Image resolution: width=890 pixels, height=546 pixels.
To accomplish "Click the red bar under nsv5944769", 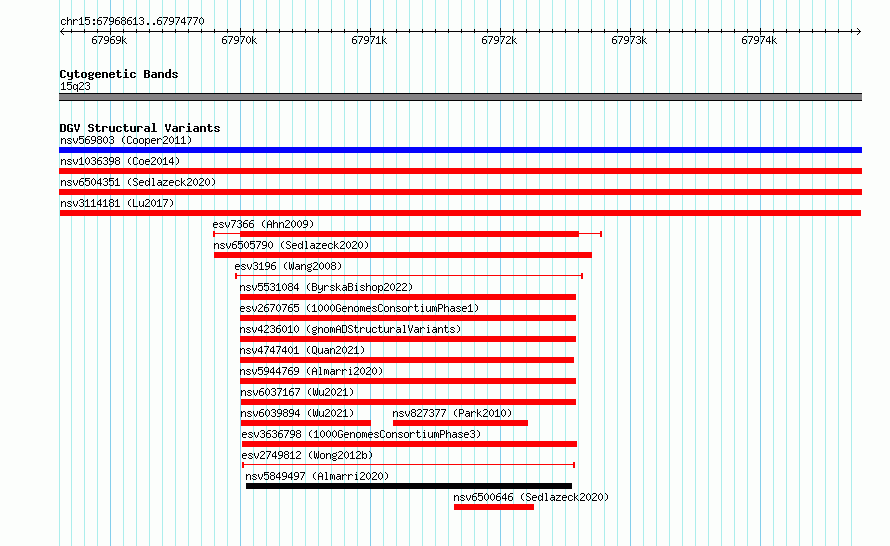I will pyautogui.click(x=408, y=381).
